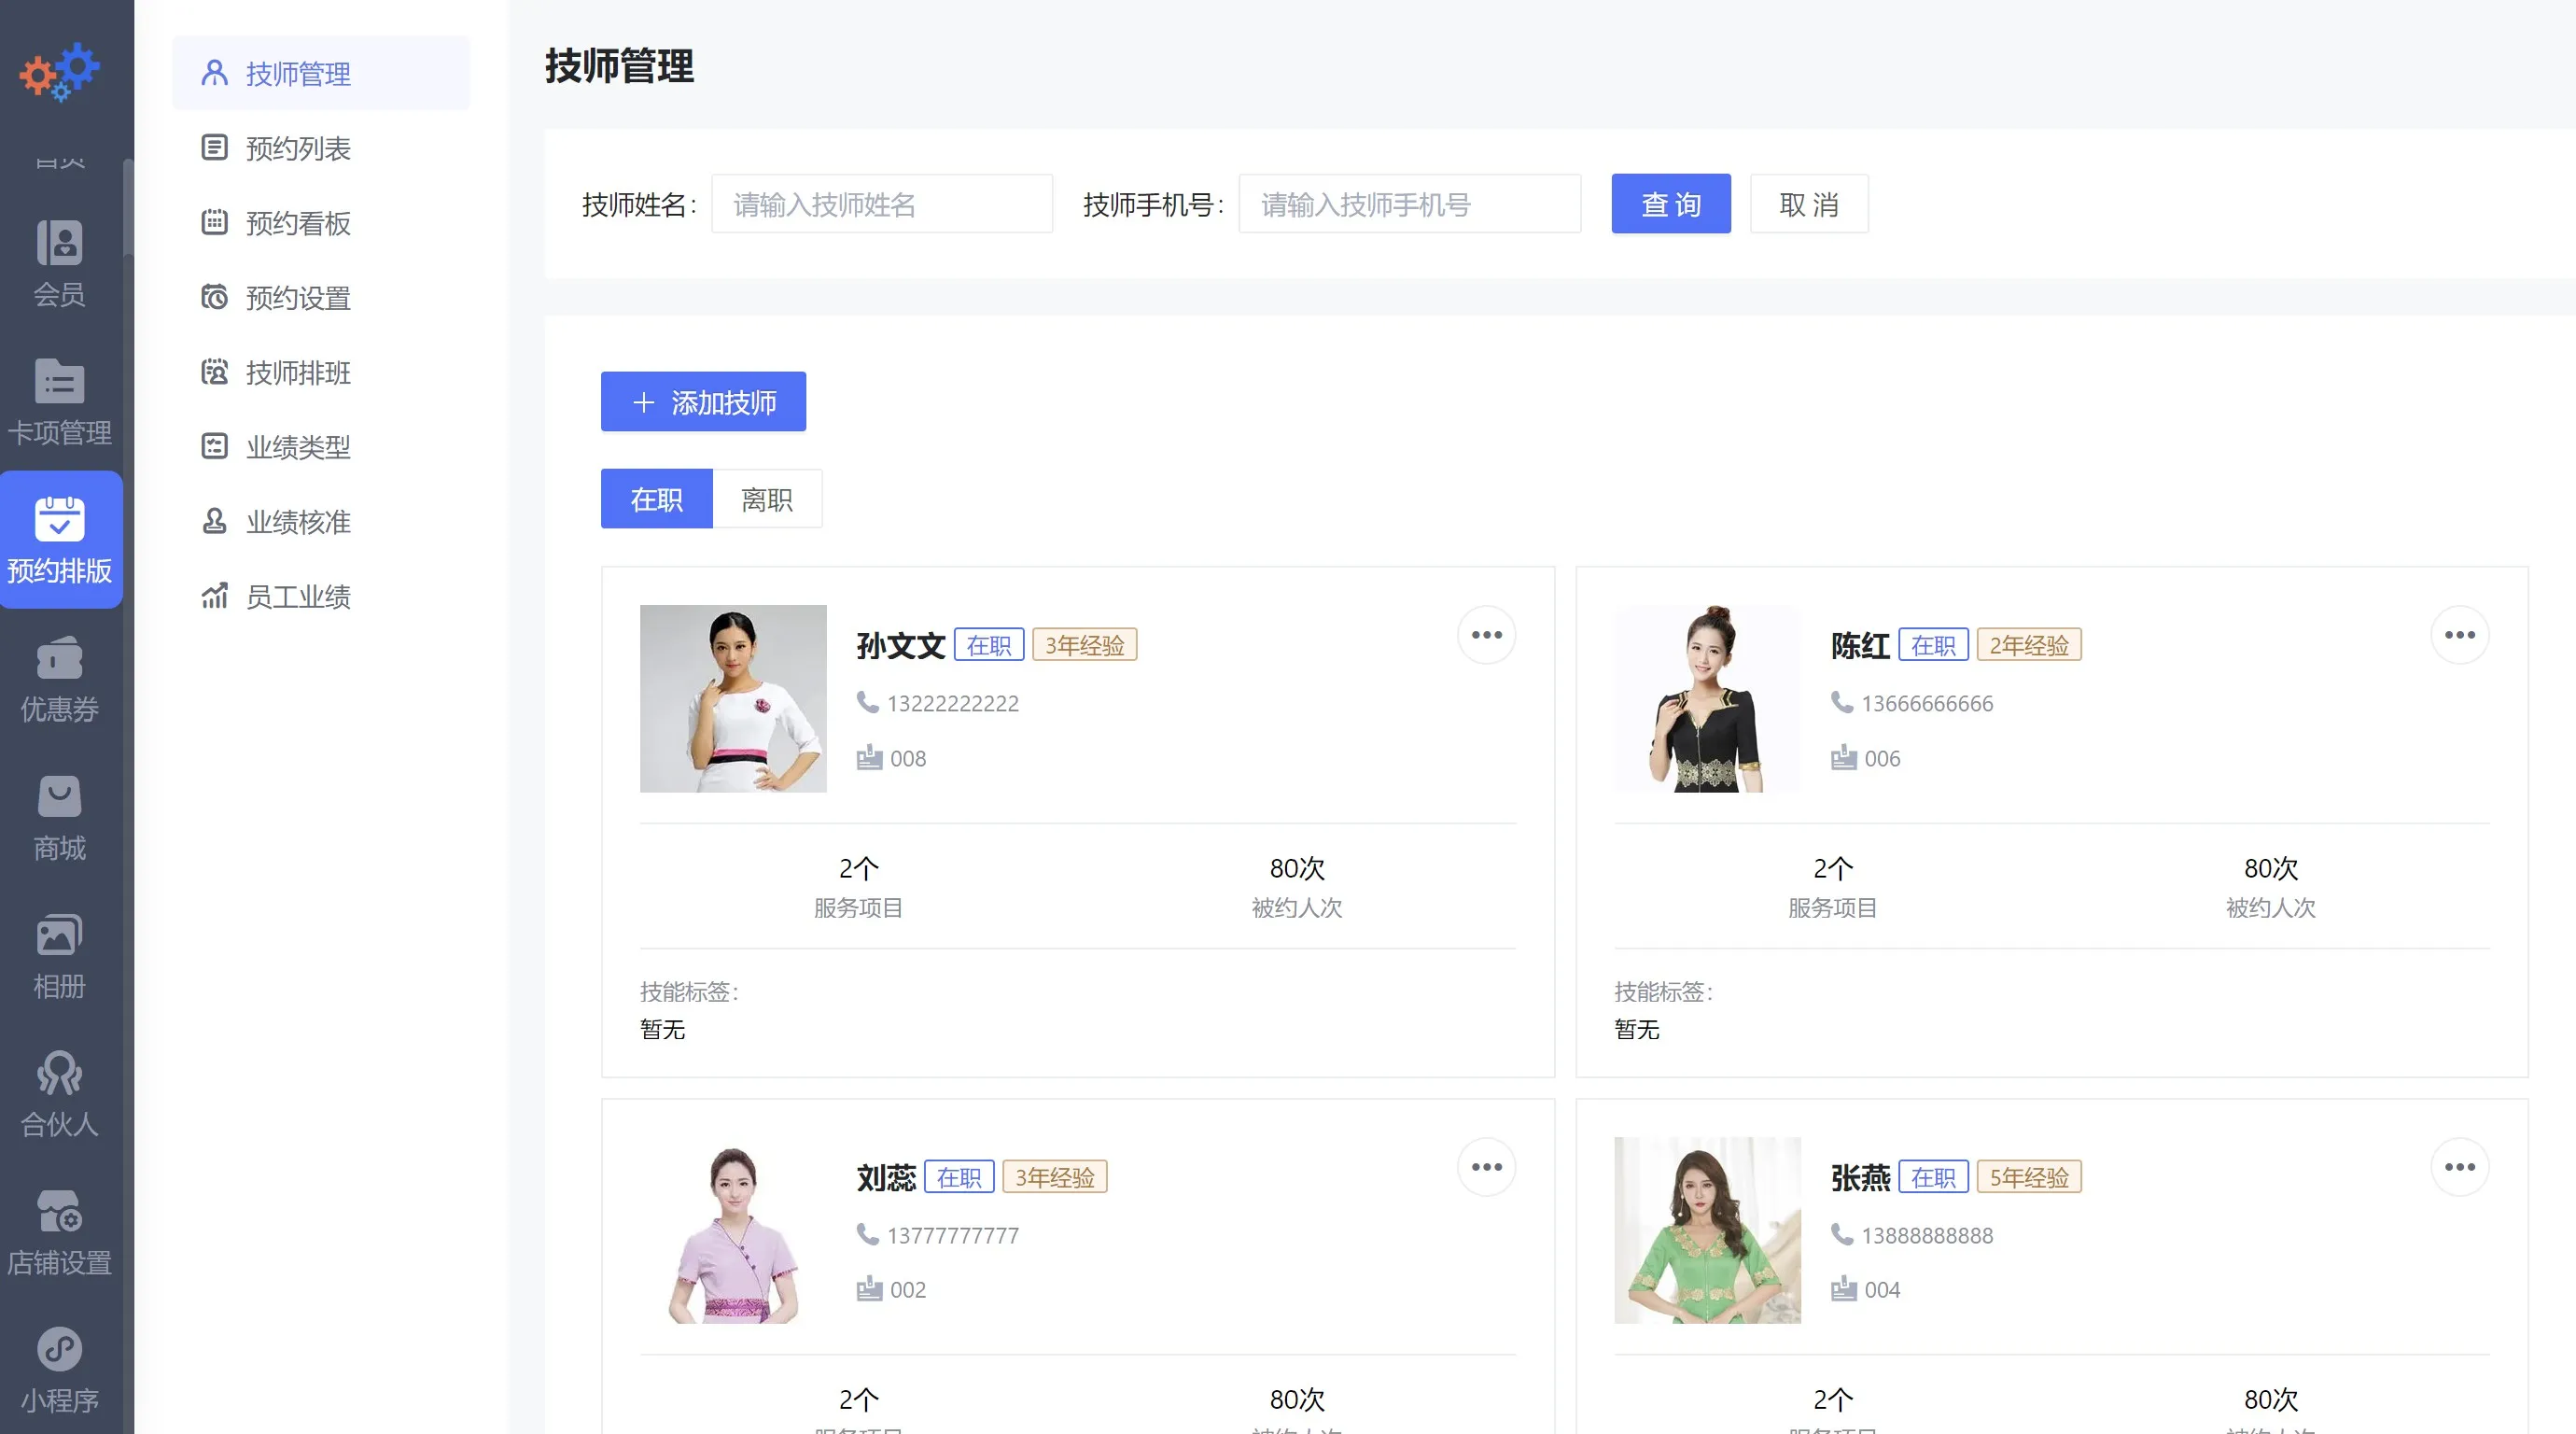Screen dimensions: 2576x1434
Task: Go to 预约设置 menu item
Action: (x=321, y=297)
